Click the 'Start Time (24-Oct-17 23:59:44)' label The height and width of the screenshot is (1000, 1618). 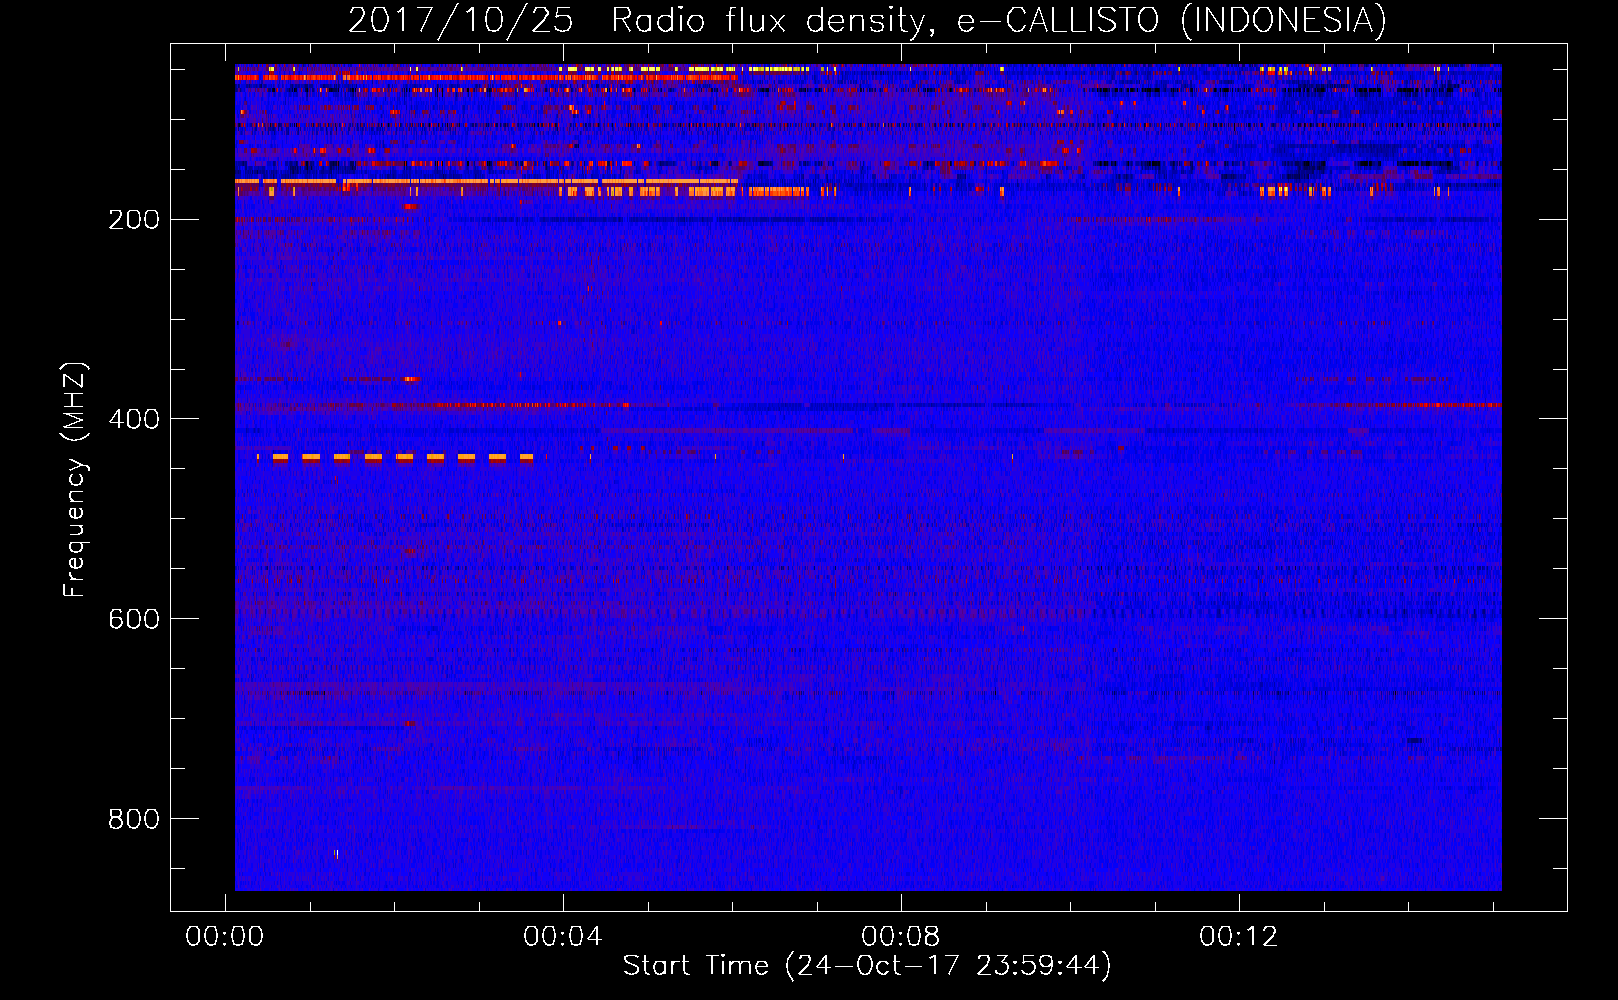click(867, 966)
